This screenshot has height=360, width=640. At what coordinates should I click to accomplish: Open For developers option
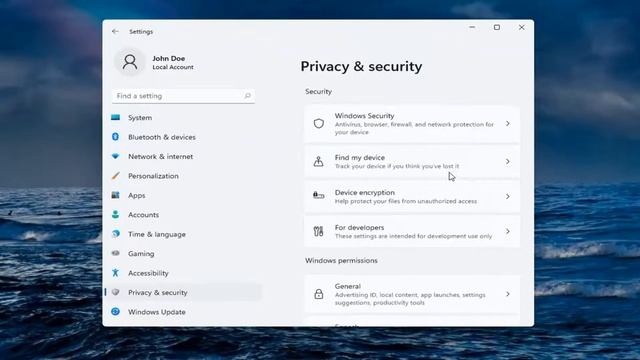click(412, 231)
